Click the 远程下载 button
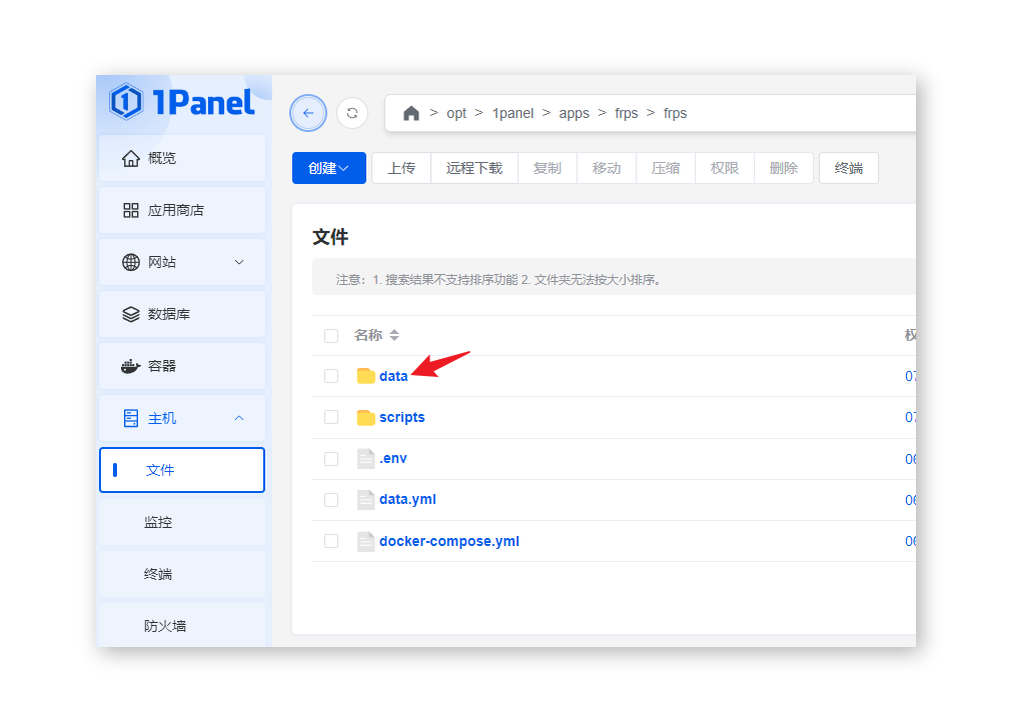 coord(474,168)
